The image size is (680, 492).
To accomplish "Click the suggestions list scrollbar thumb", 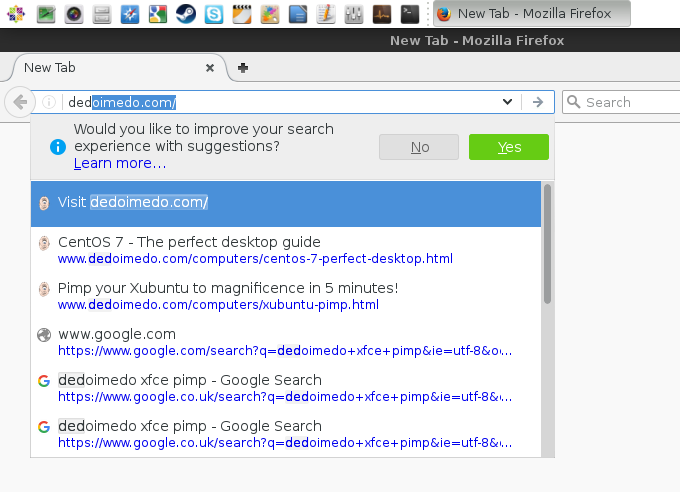I will (547, 244).
